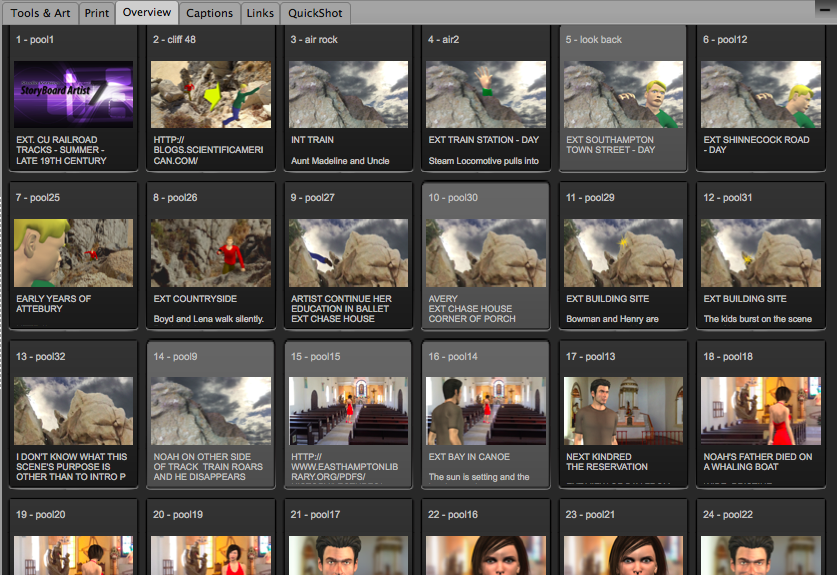Click the 'EXT SHINNECOCK ROAD - DAY' caption
Screen dimensions: 837x575
(756, 145)
